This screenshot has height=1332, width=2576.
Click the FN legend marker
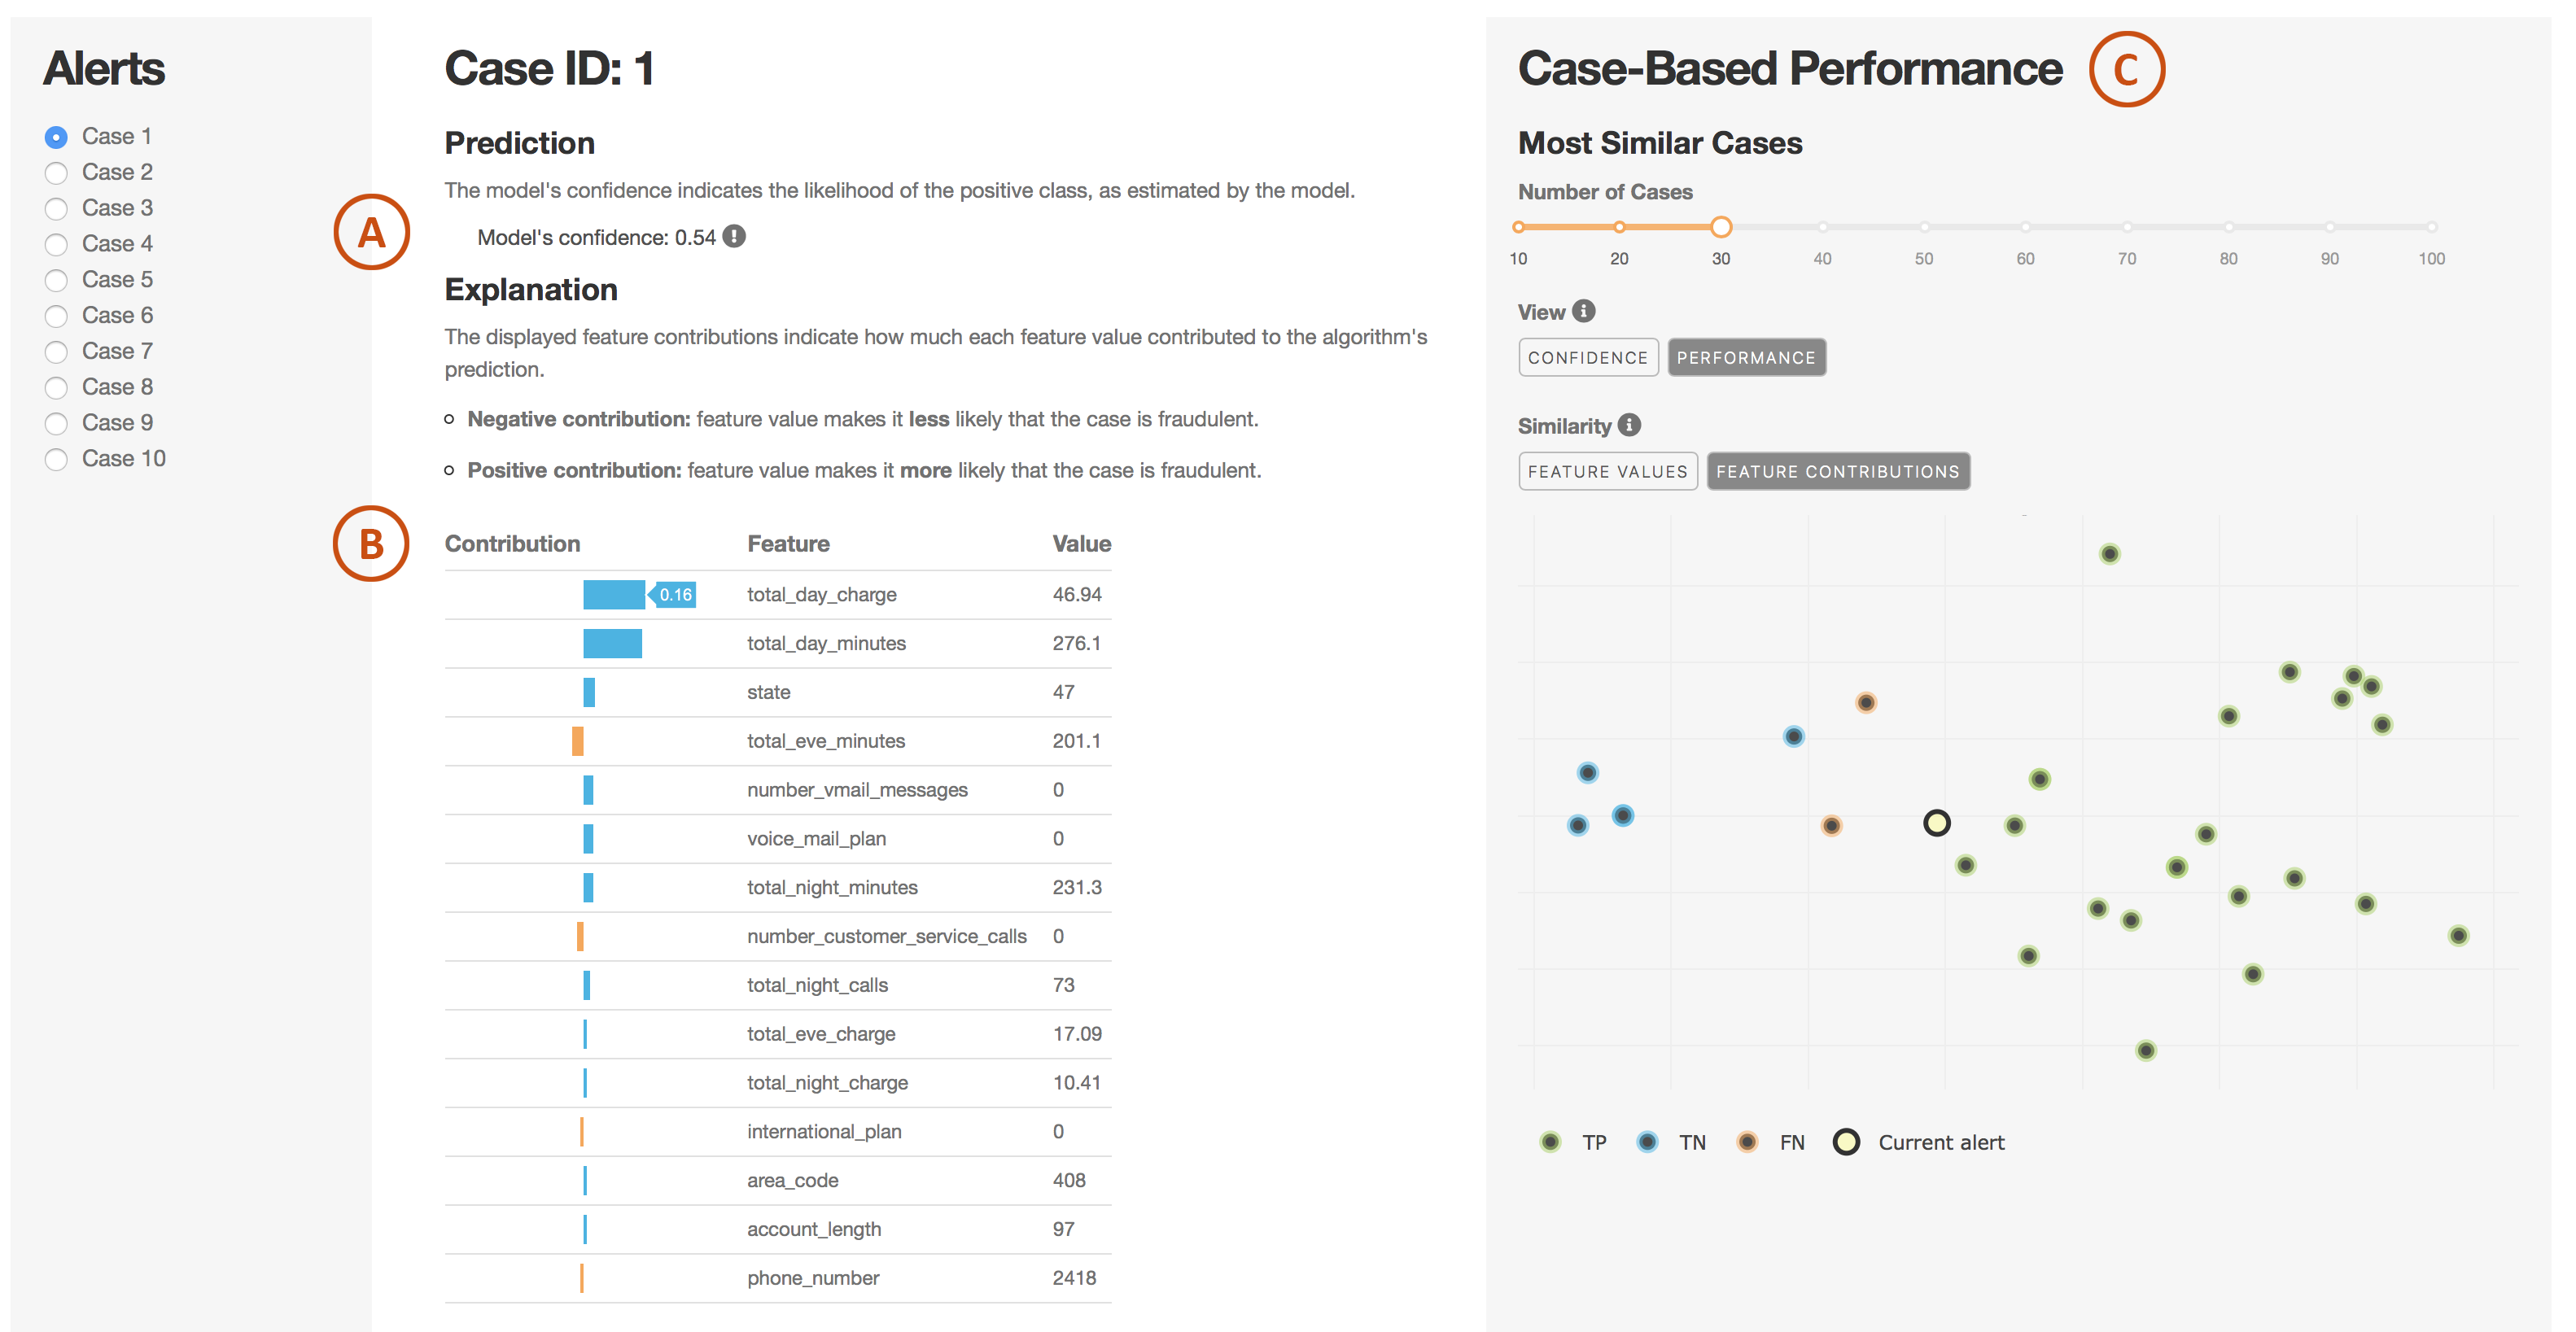1747,1142
